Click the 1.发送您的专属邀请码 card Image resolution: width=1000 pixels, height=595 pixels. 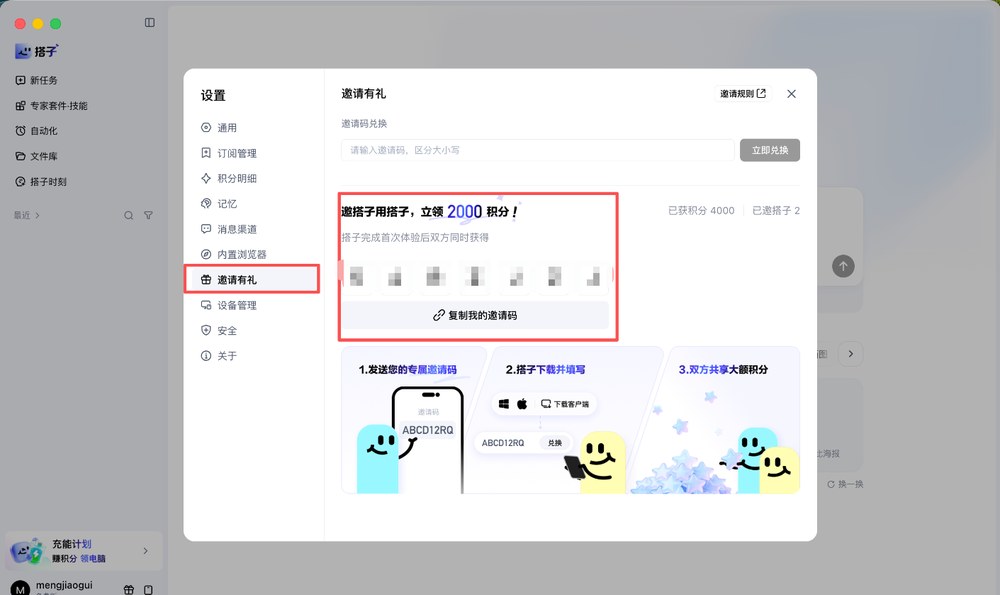tap(413, 420)
